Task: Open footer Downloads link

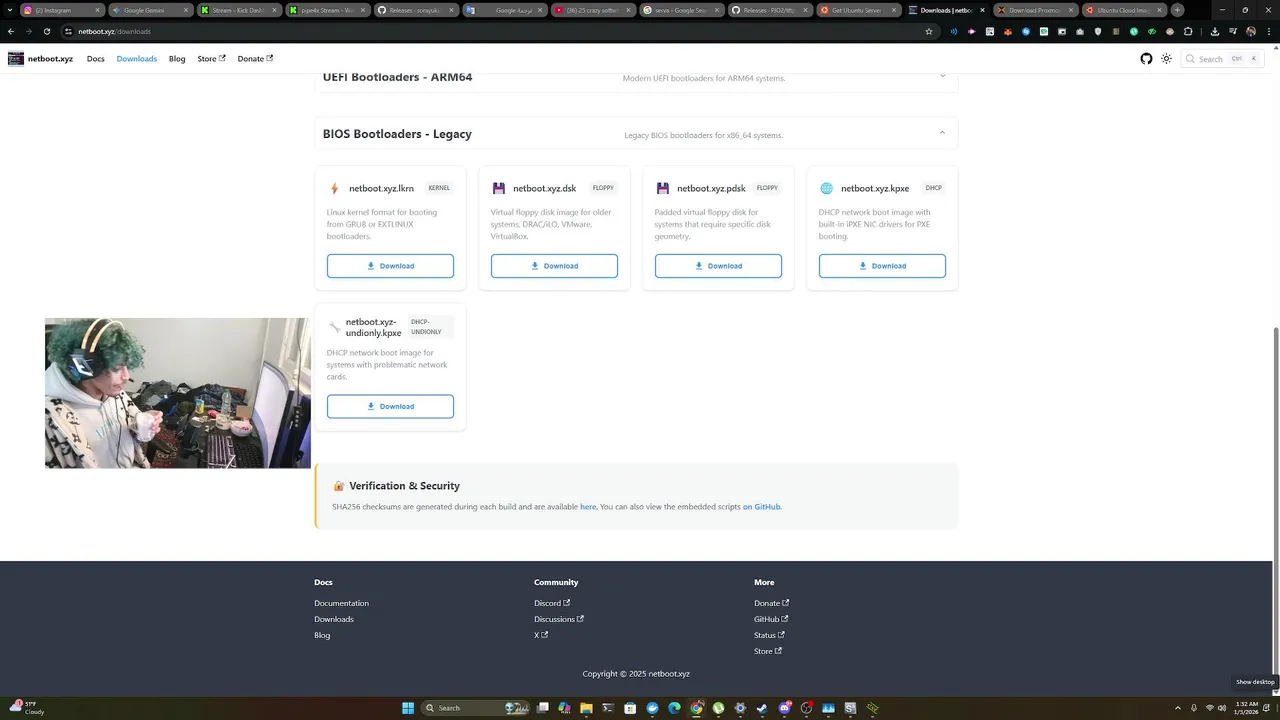Action: click(334, 619)
